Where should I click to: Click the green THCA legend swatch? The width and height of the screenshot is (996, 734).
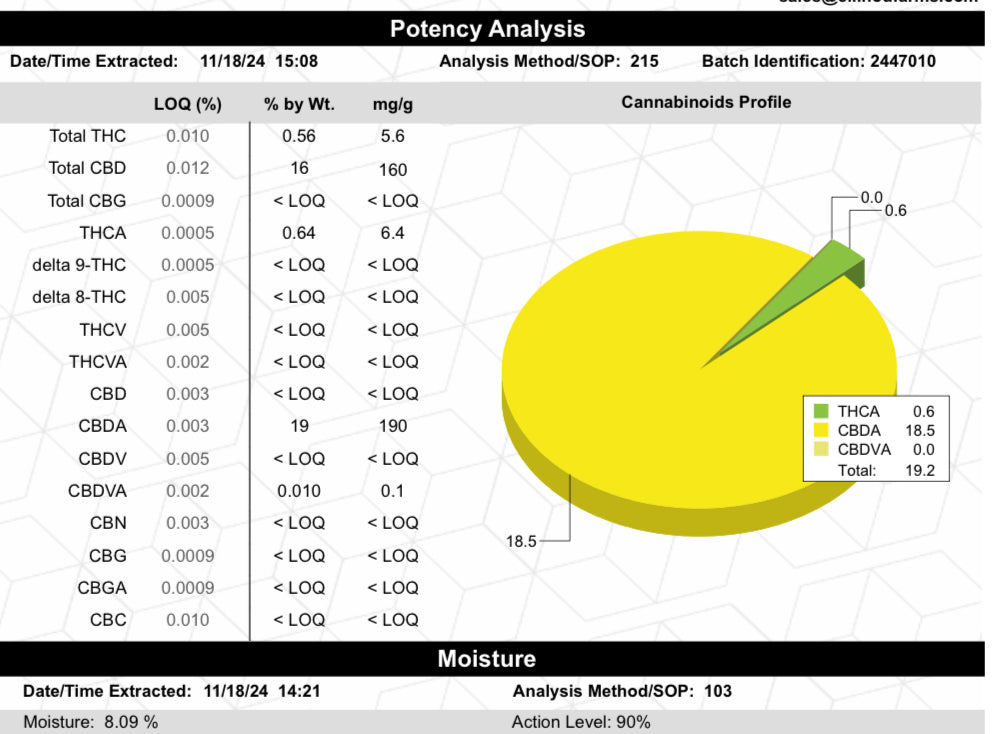[x=822, y=411]
